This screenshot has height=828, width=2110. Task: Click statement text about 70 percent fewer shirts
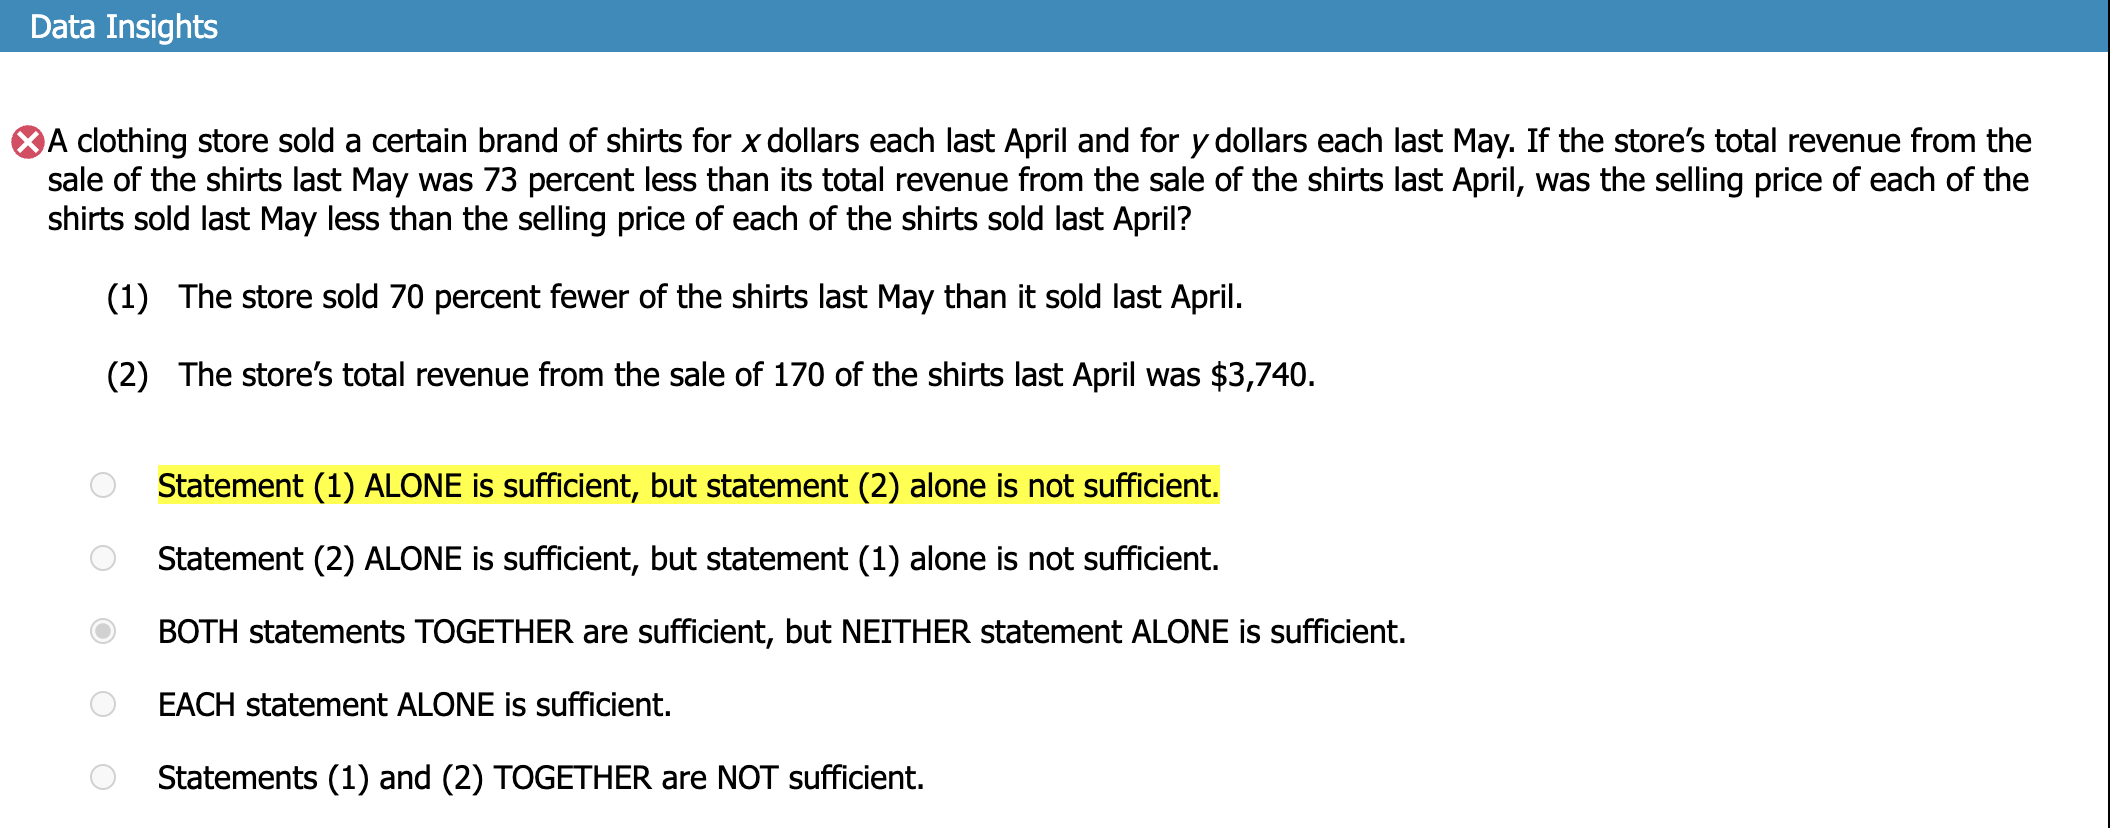(710, 297)
